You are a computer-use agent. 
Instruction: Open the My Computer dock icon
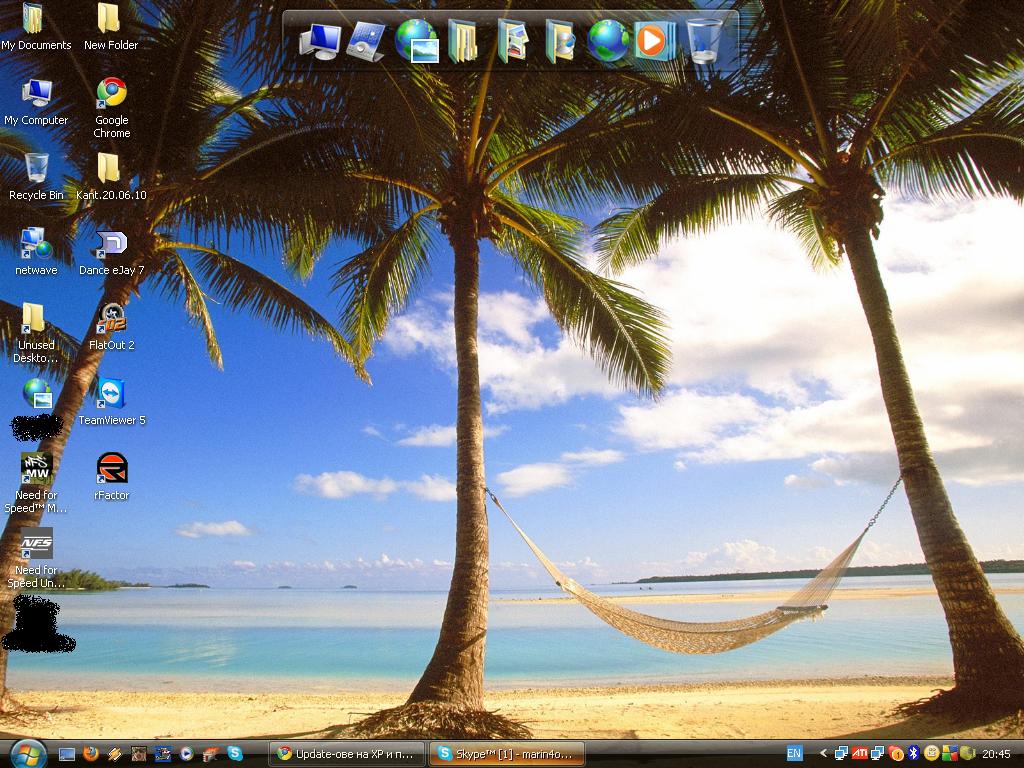tap(320, 41)
